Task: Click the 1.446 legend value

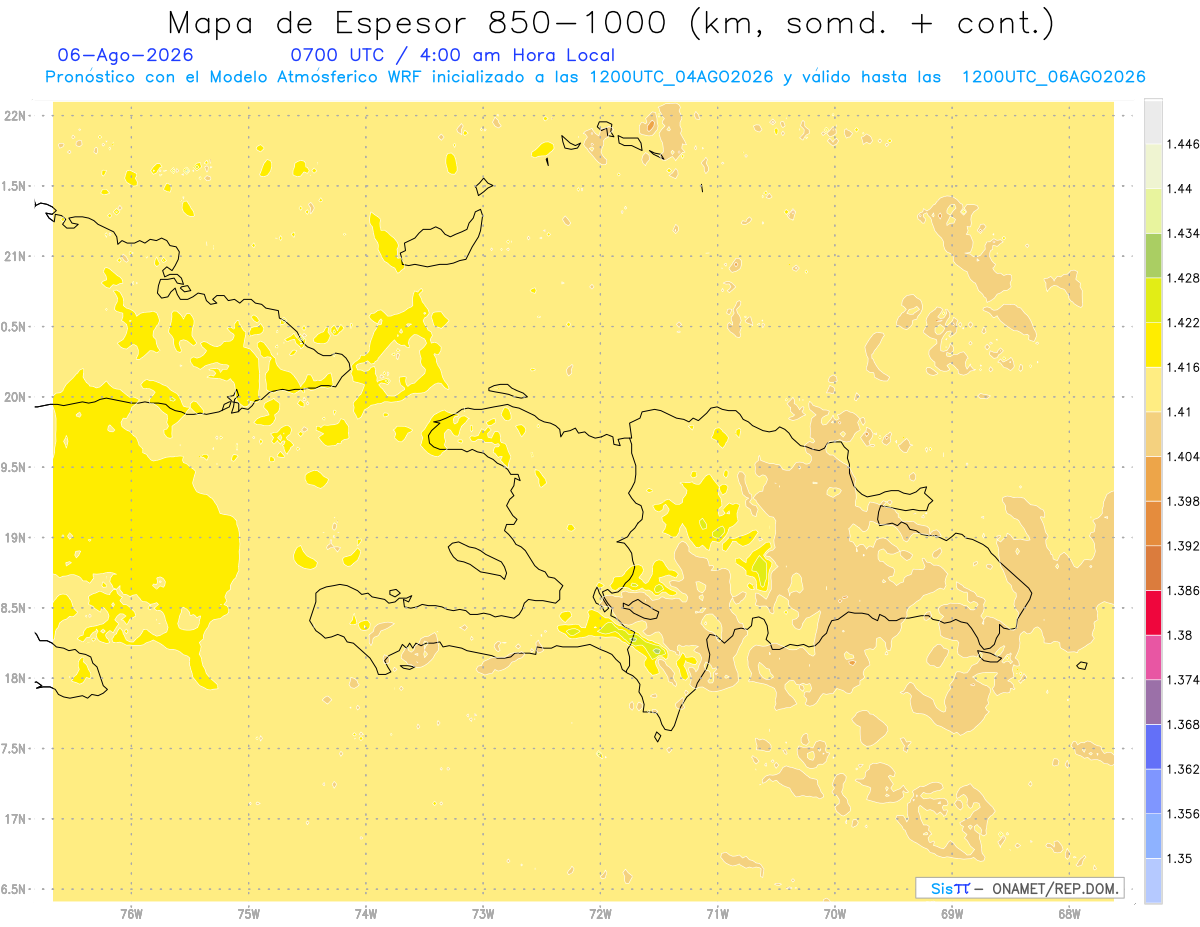Action: point(1183,144)
